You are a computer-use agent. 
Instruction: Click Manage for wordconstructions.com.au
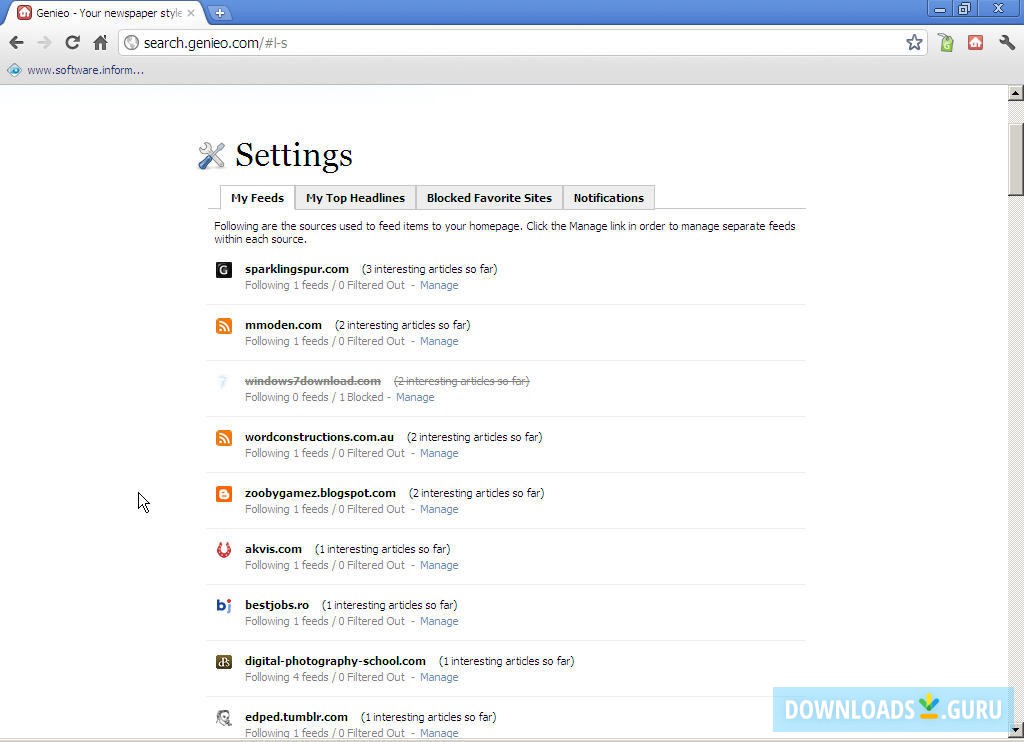pyautogui.click(x=439, y=453)
